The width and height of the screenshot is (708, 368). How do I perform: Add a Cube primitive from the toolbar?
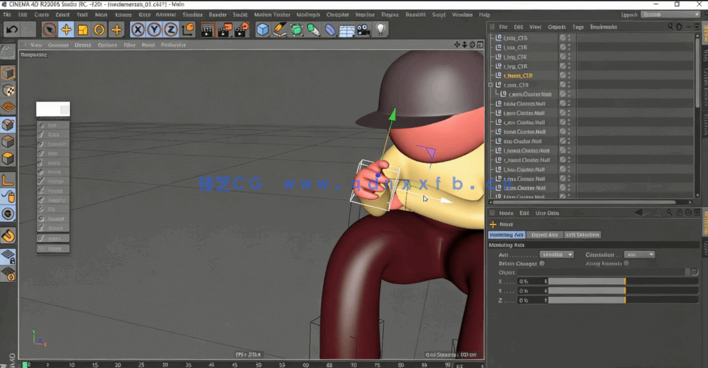(263, 30)
